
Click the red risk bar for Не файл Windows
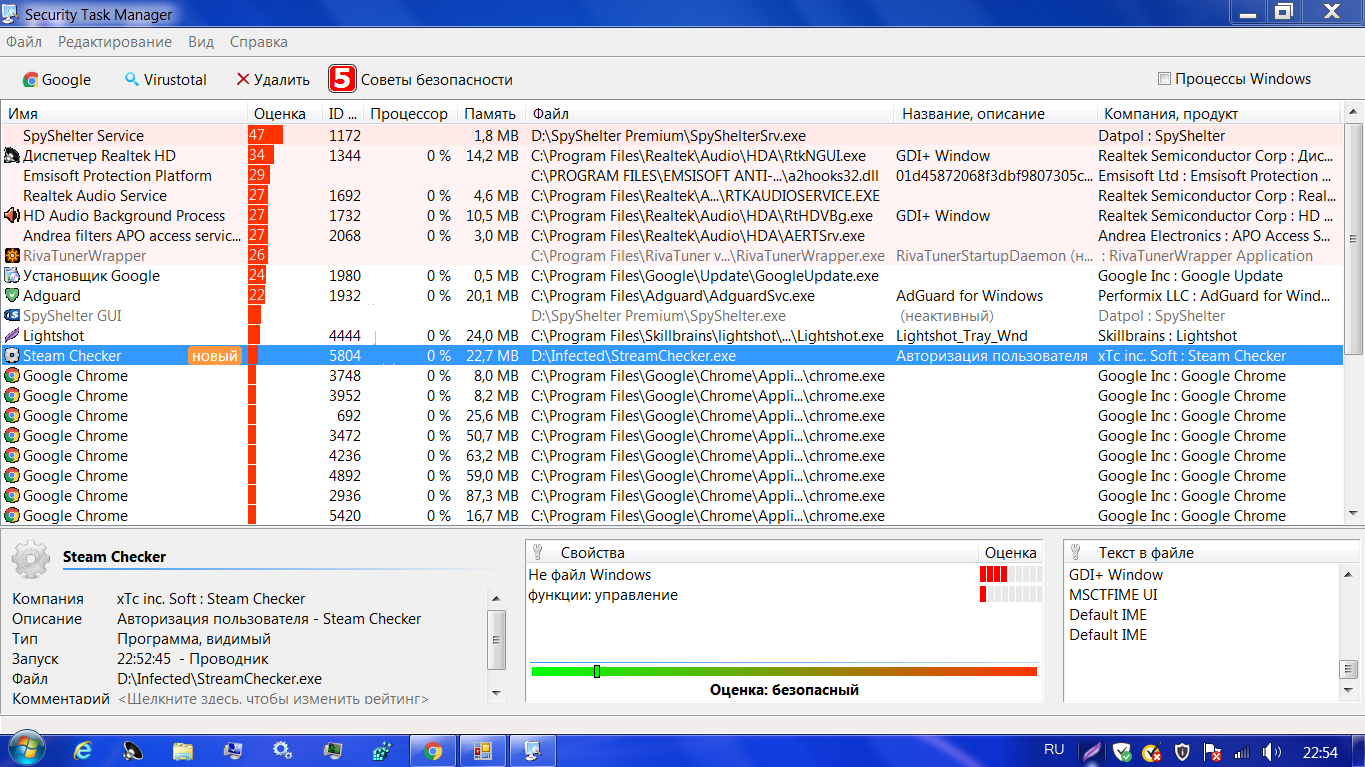pos(1009,575)
